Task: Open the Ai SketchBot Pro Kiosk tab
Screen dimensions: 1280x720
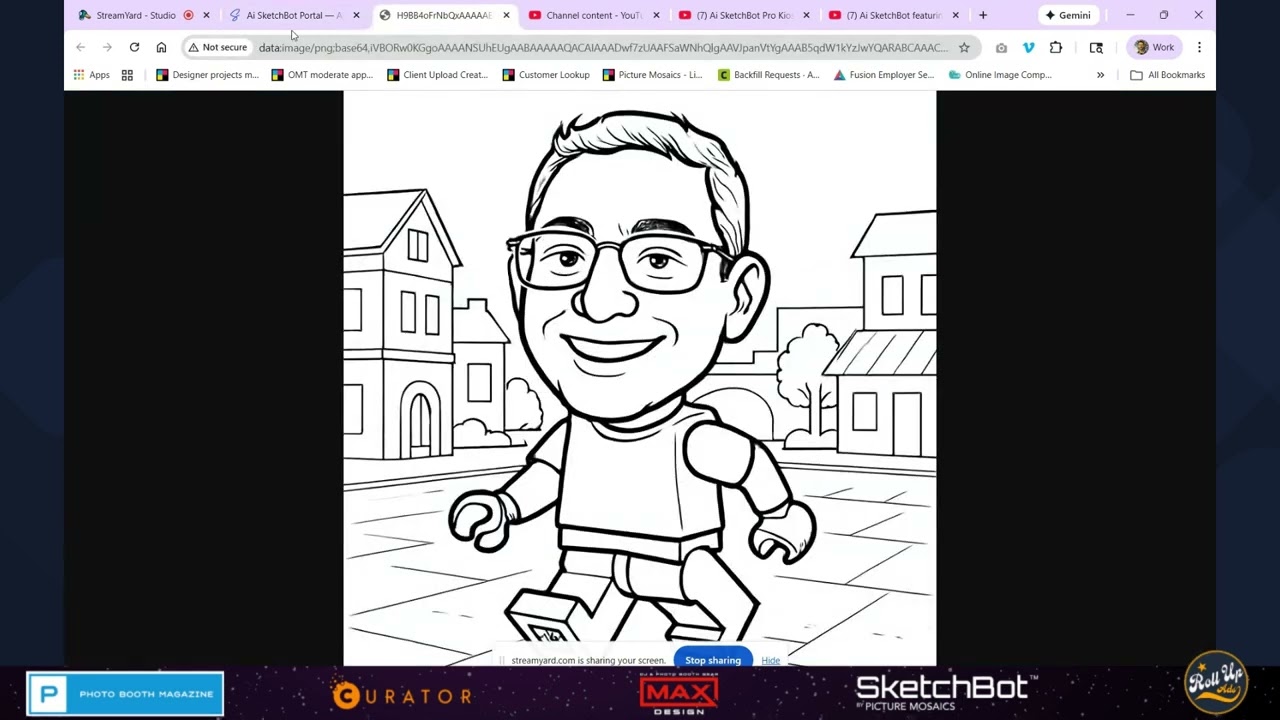Action: [743, 15]
